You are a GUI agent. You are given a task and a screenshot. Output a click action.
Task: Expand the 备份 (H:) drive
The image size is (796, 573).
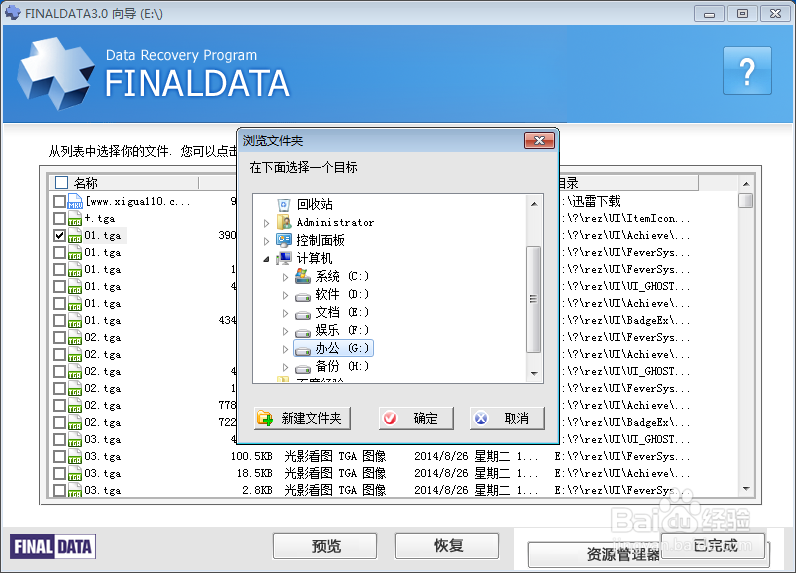click(285, 367)
